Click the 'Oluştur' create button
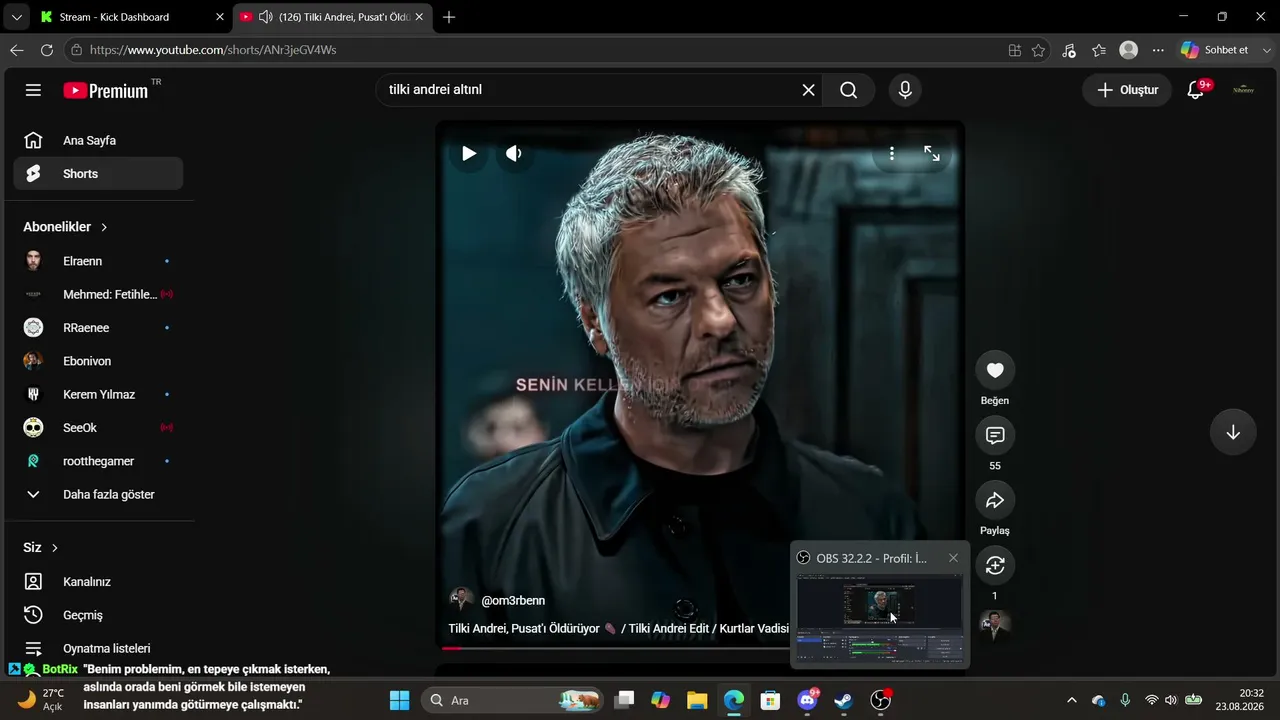This screenshot has width=1280, height=720. coord(1127,90)
